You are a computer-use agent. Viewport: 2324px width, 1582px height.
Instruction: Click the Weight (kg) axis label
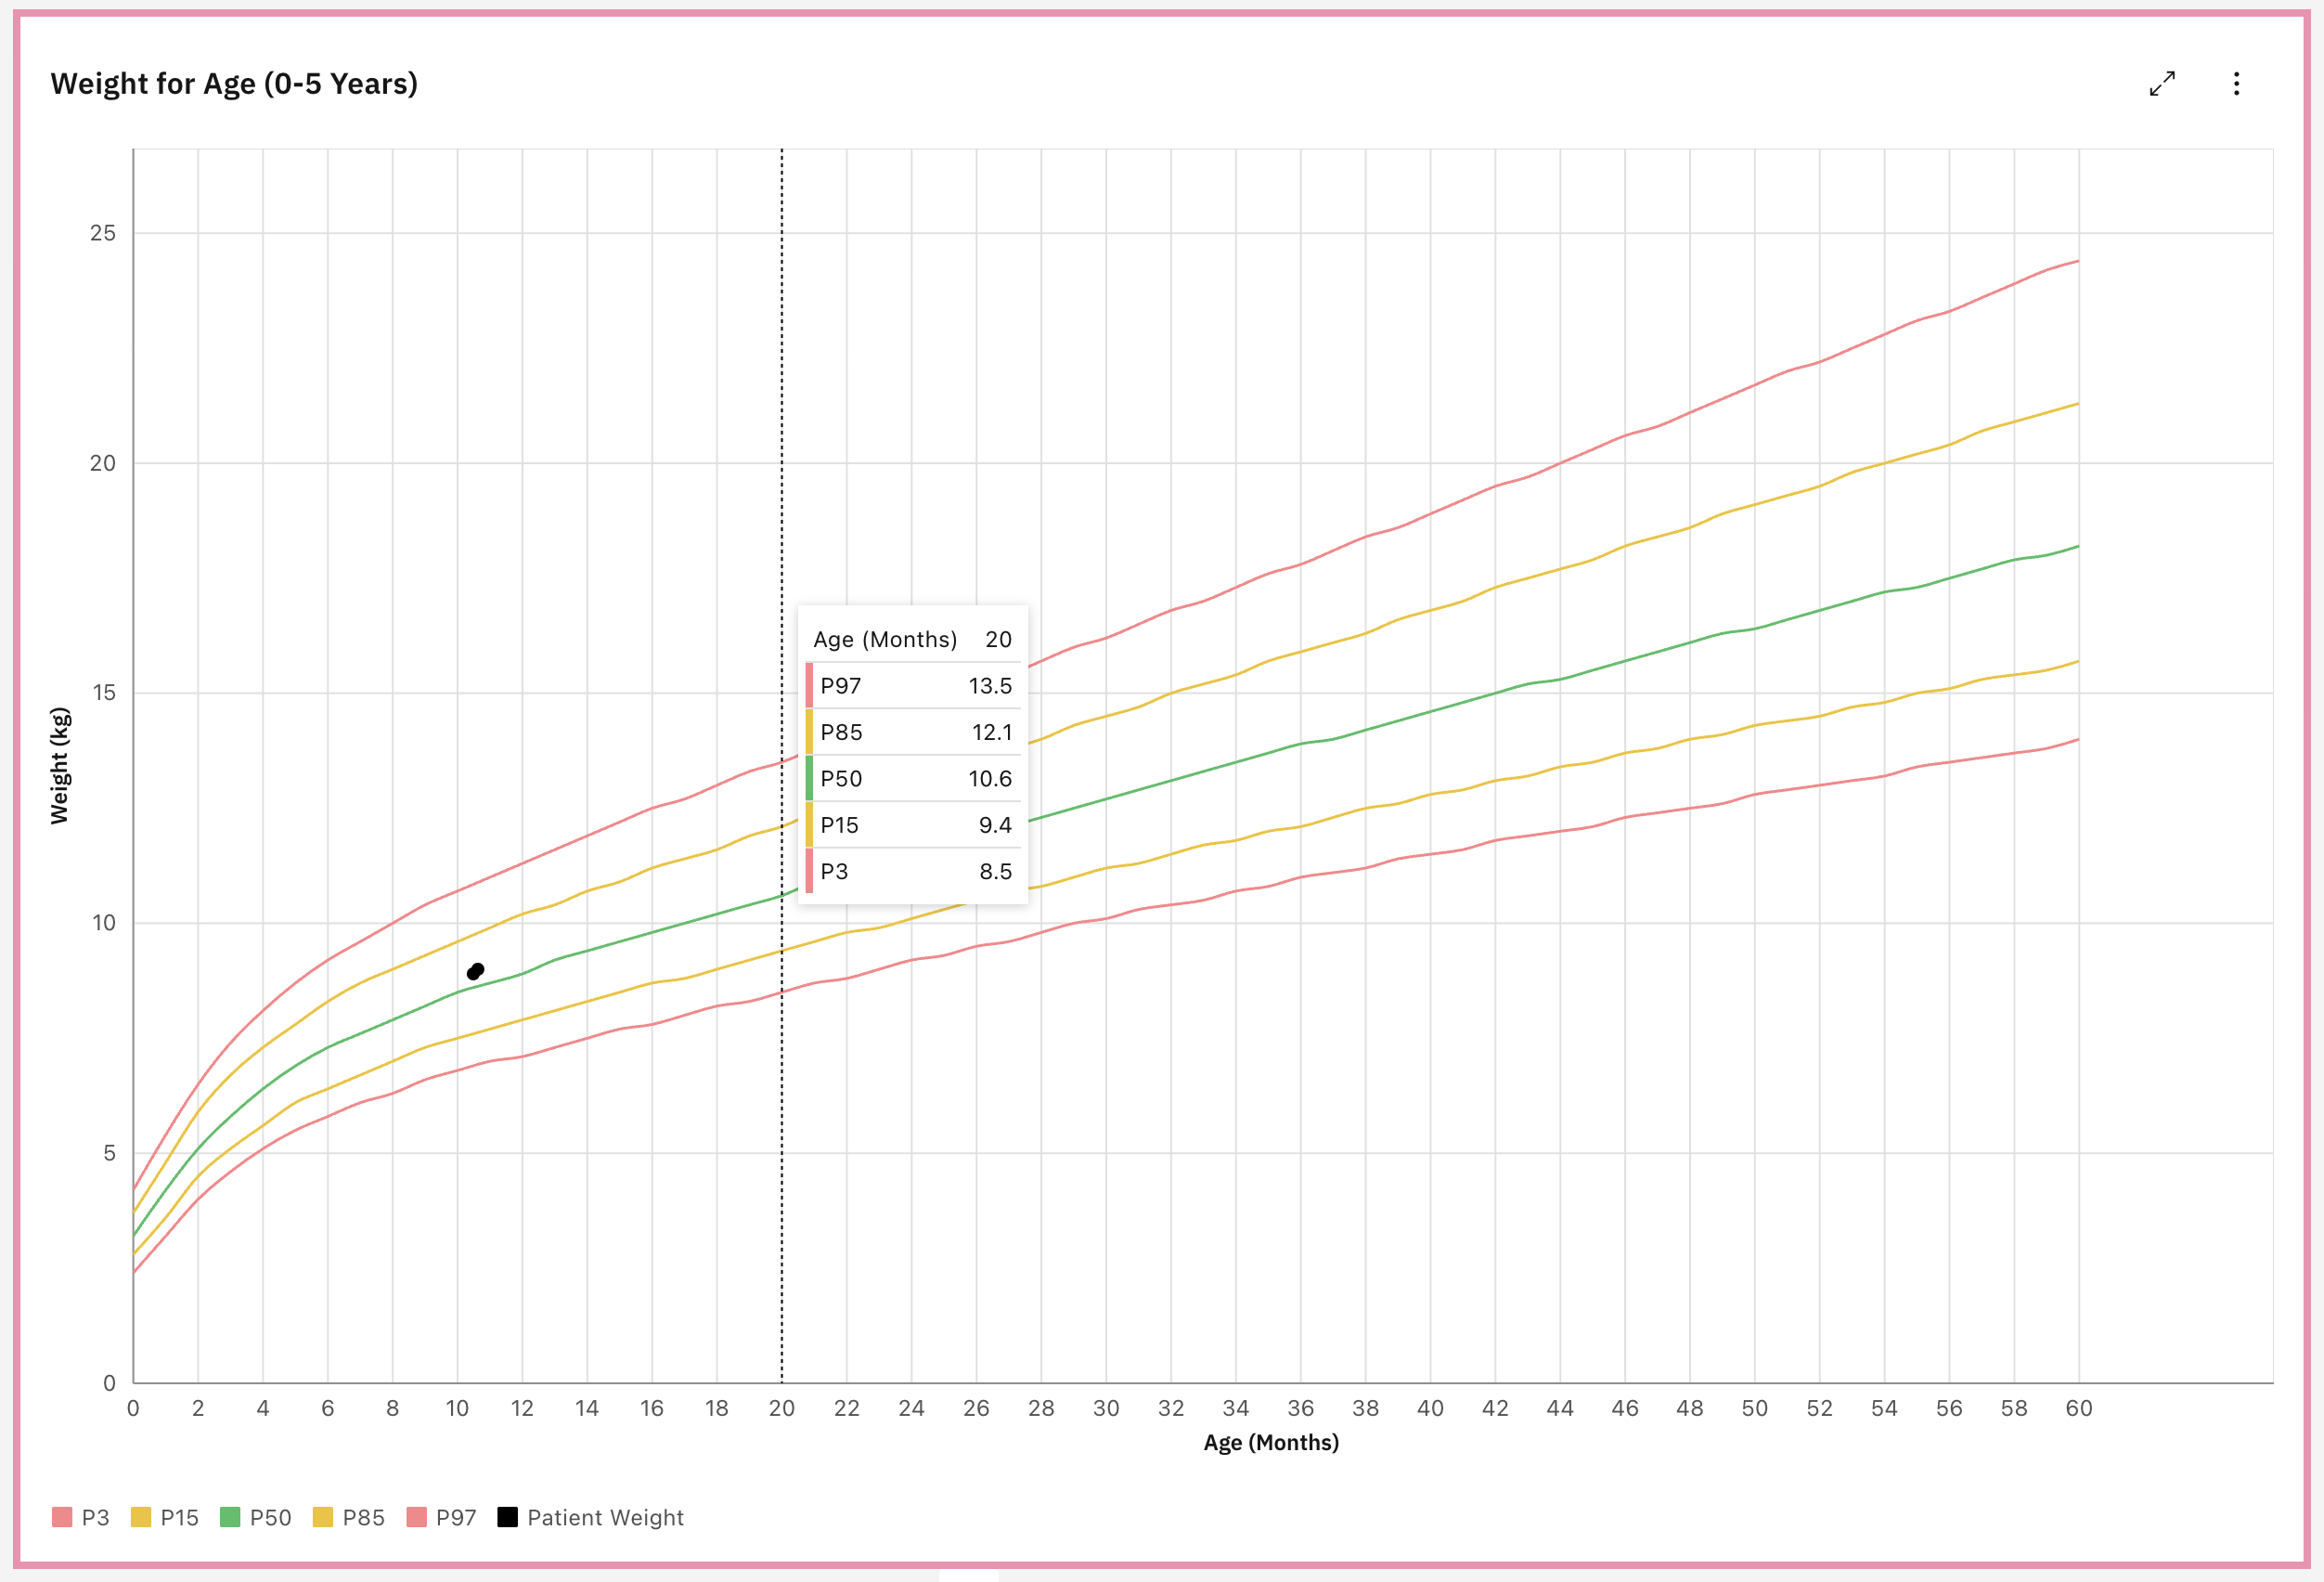[x=60, y=765]
